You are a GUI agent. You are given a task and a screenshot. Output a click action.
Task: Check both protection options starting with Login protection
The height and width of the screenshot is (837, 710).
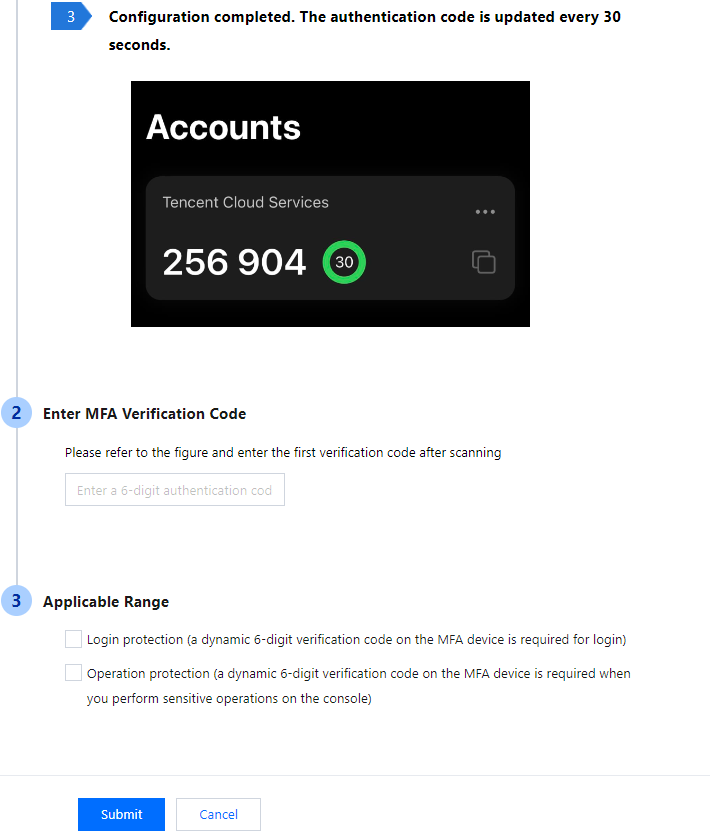coord(73,638)
